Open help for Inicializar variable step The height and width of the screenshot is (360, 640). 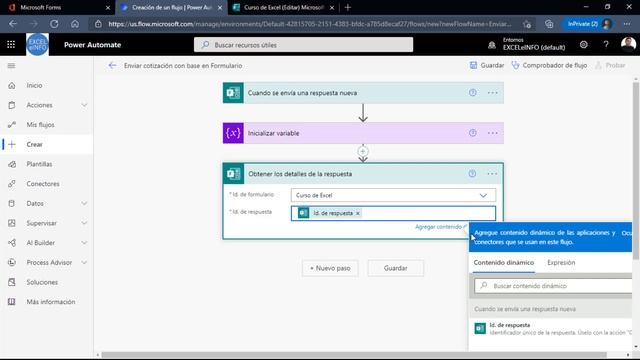(x=472, y=133)
